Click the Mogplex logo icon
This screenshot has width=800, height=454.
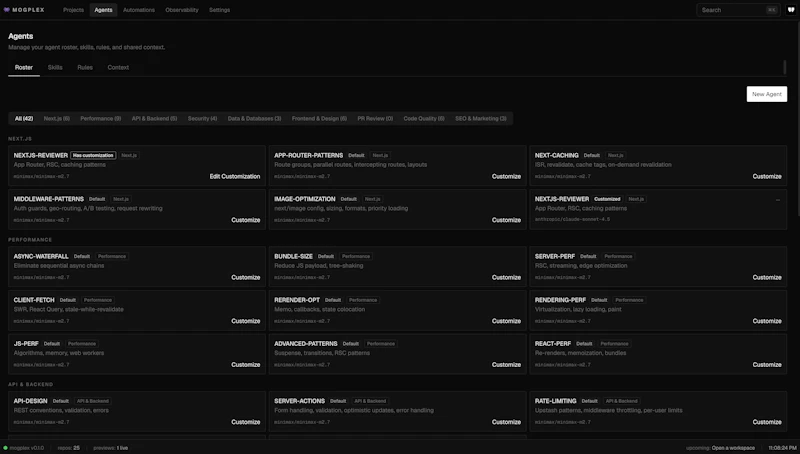pos(7,10)
